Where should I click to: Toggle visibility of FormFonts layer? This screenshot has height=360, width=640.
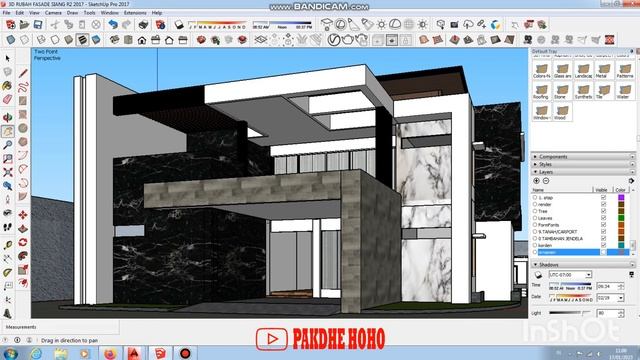603,225
